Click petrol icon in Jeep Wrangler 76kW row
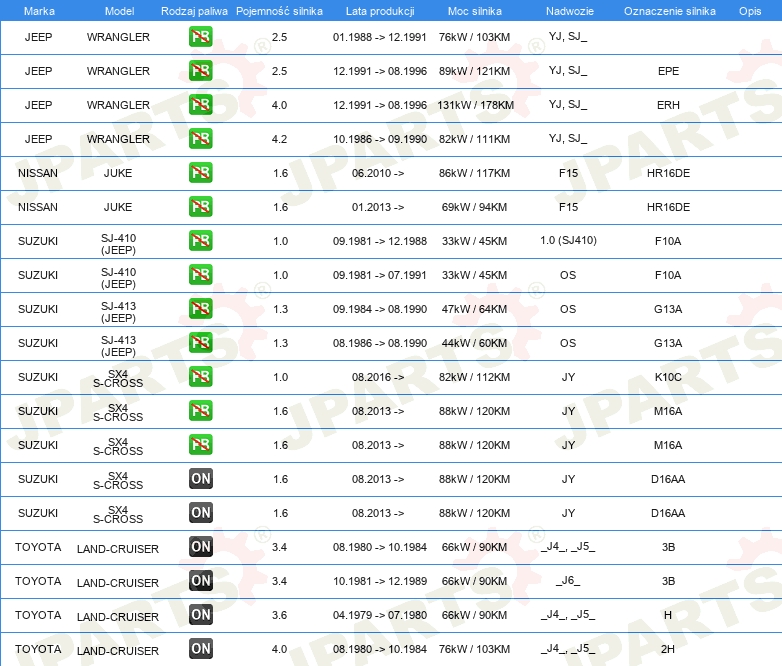782x666 pixels. [x=200, y=37]
